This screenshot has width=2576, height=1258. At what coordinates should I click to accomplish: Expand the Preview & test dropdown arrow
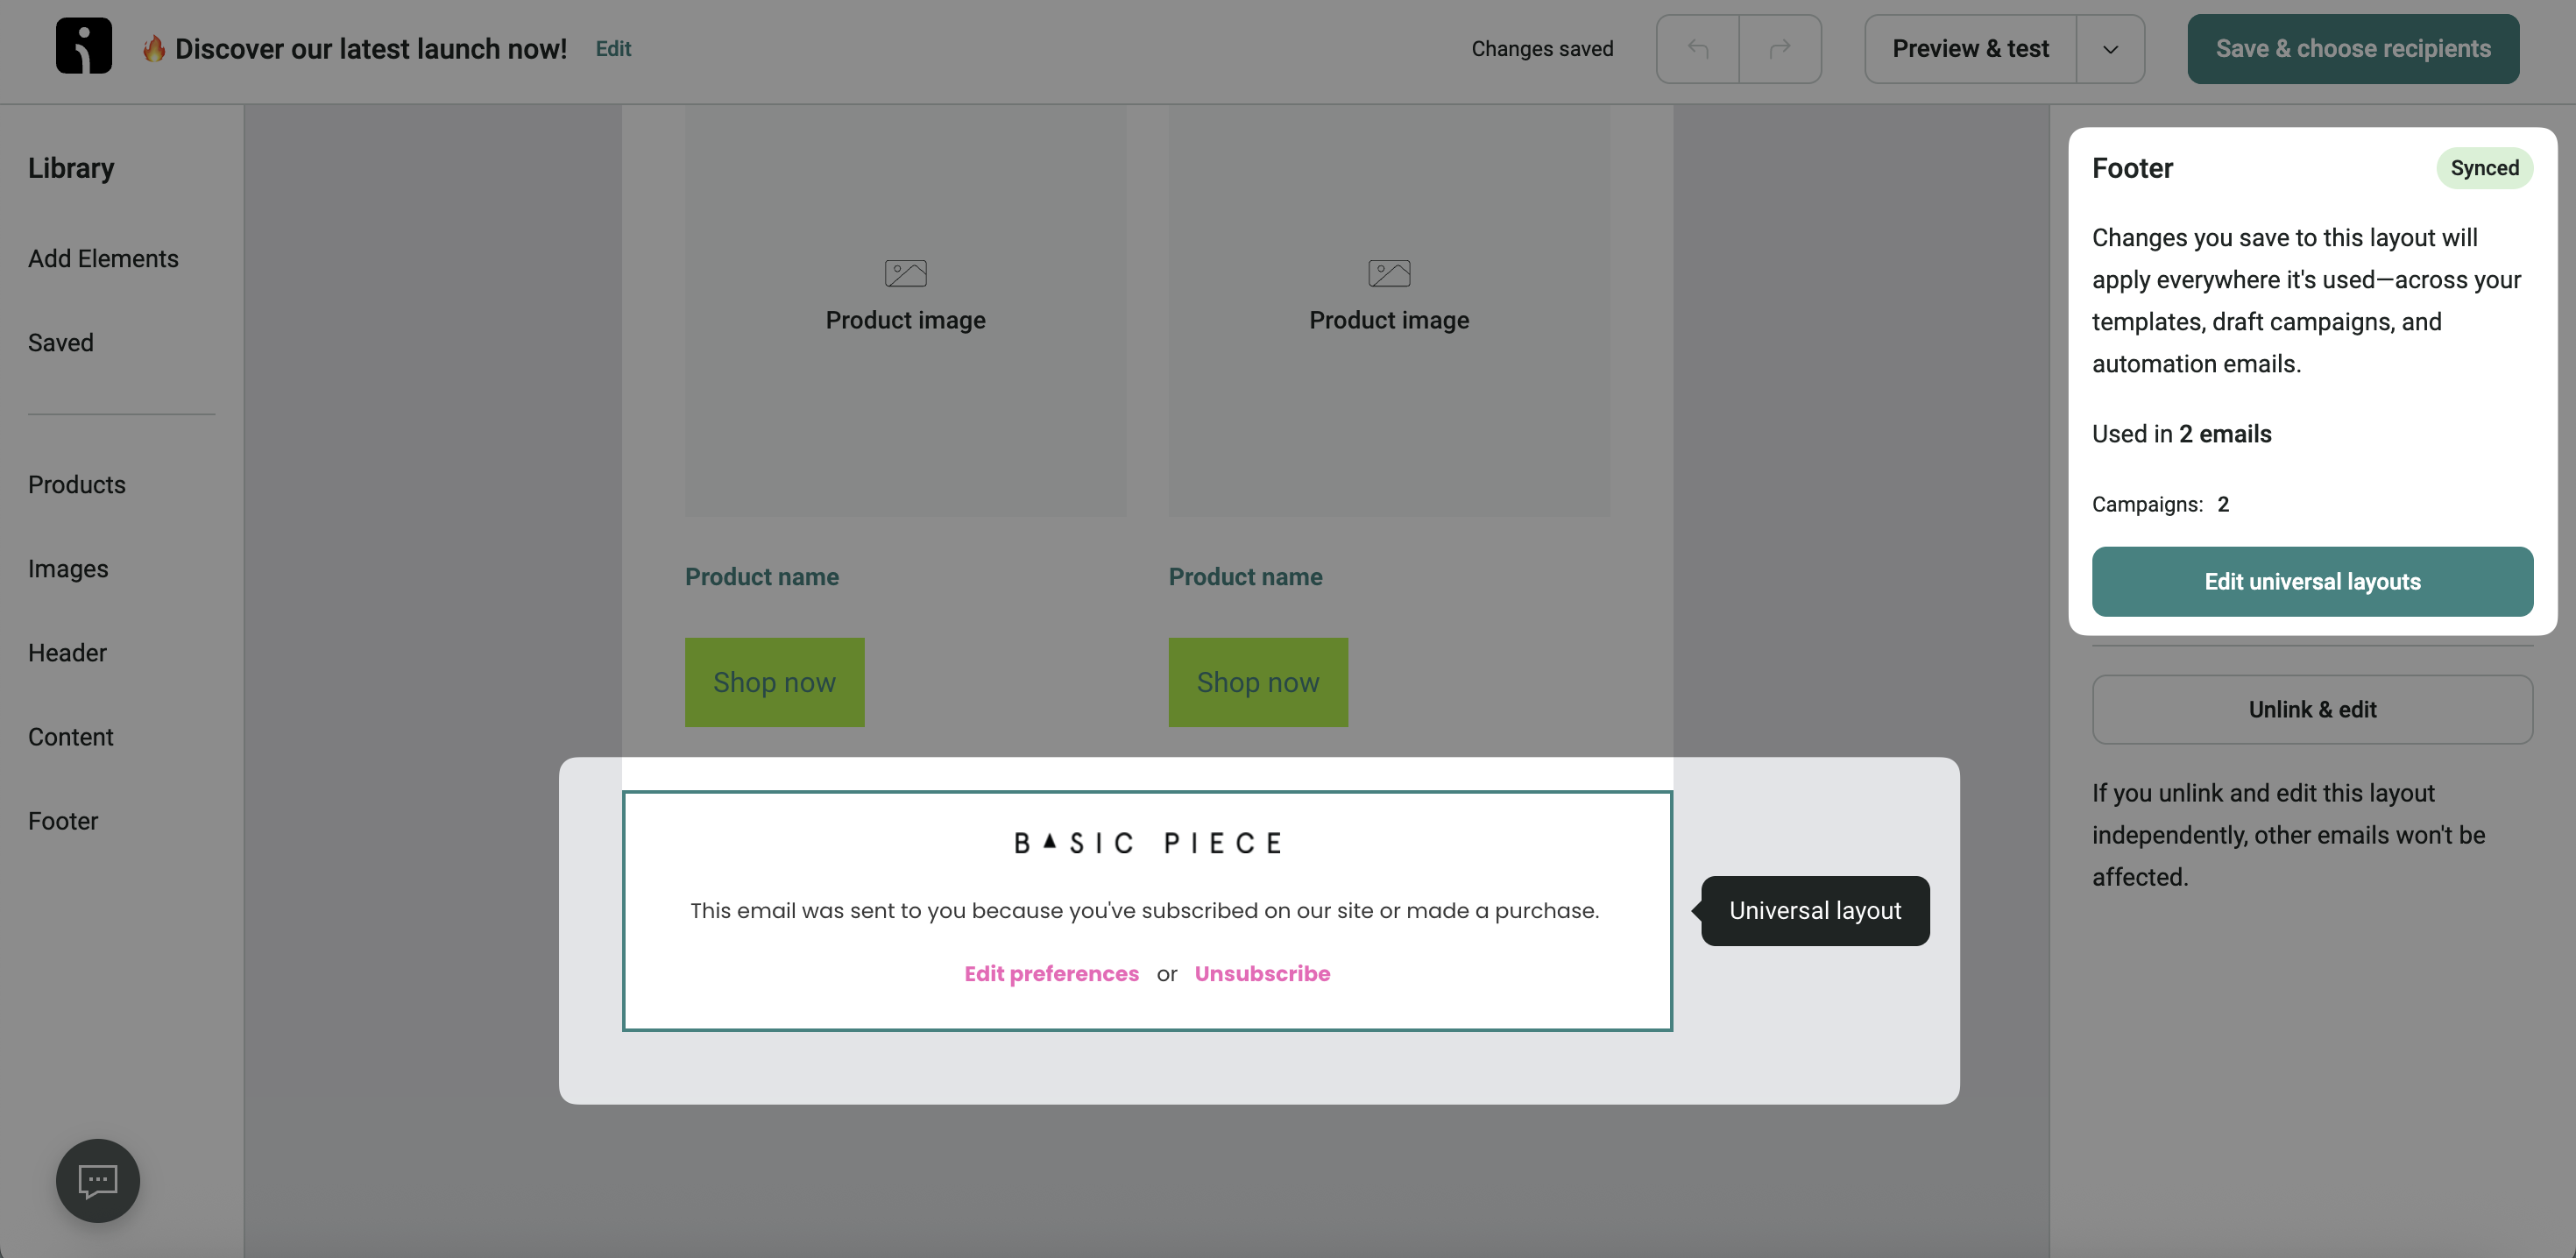pyautogui.click(x=2109, y=49)
